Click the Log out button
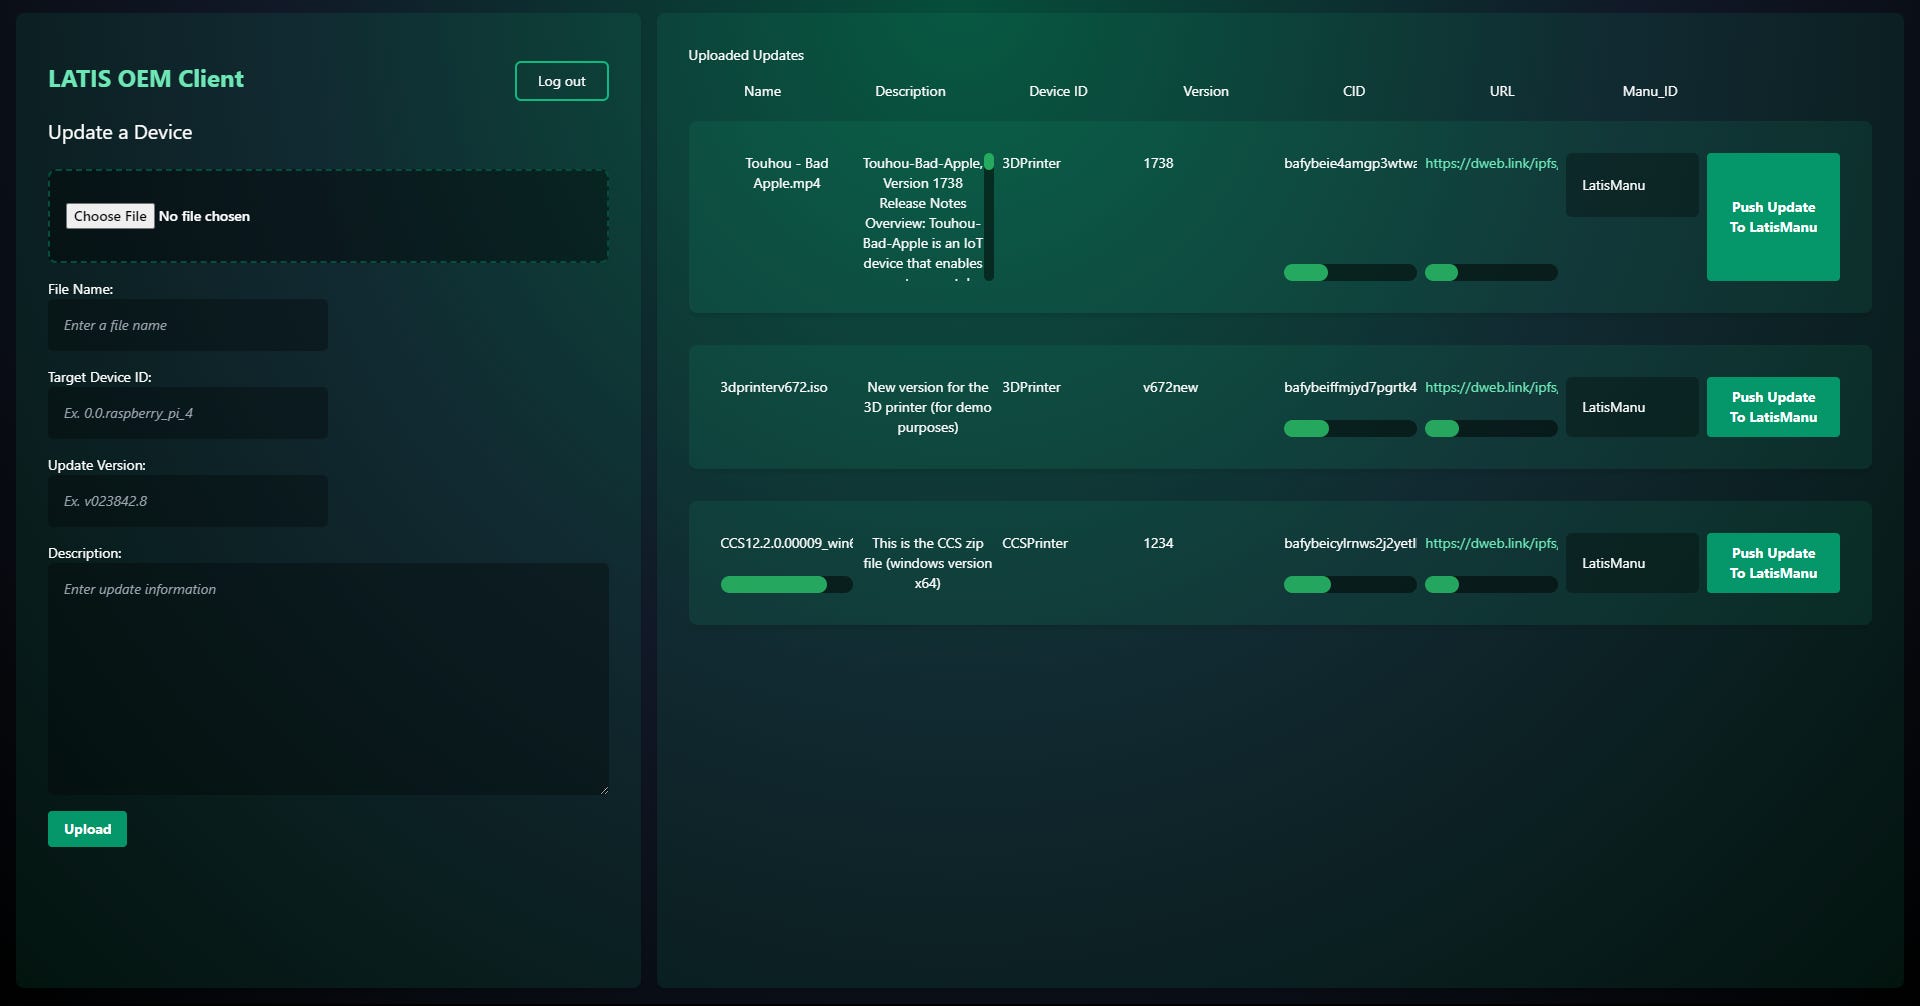The height and width of the screenshot is (1006, 1920). [561, 81]
